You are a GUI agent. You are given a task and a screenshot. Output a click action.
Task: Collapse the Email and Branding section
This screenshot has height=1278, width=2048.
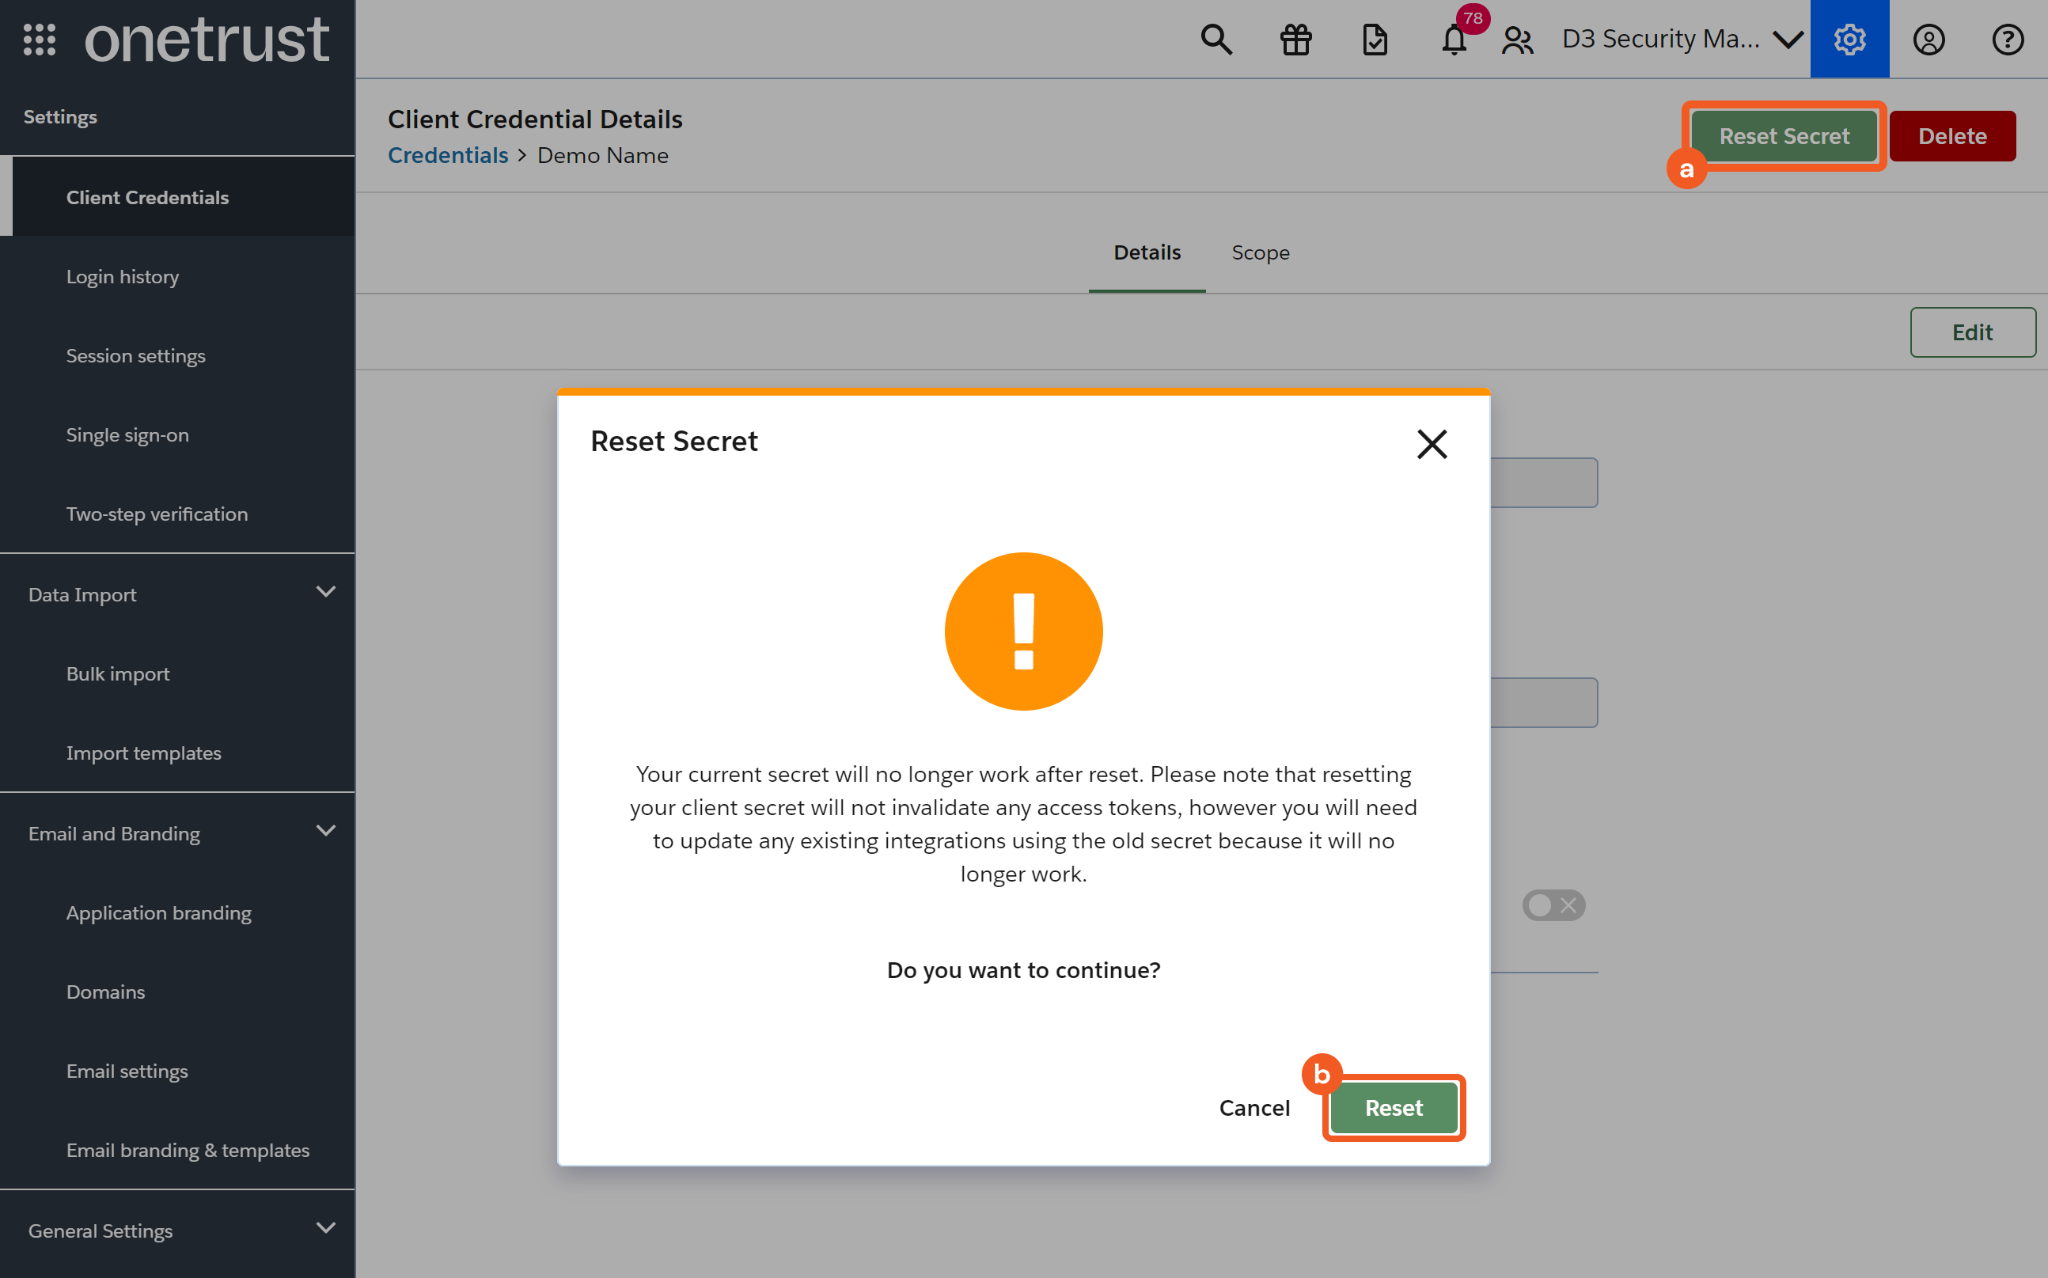pos(325,831)
